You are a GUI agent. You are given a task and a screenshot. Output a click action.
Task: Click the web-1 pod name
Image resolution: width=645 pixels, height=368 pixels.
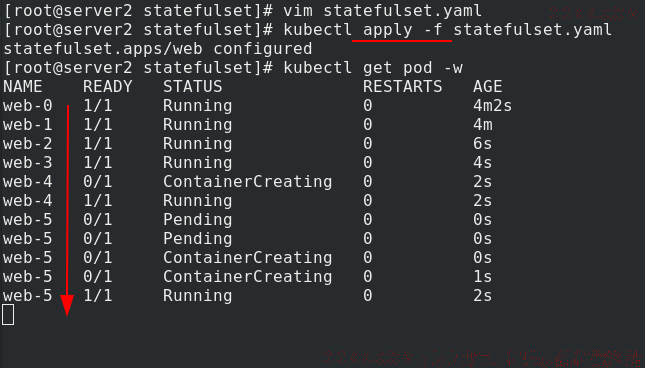click(28, 125)
